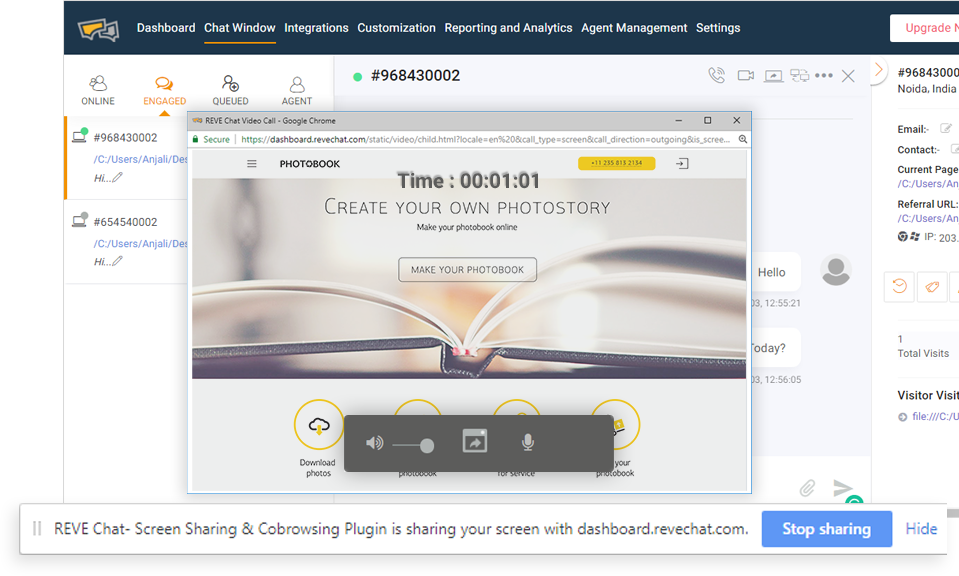Open the Integrations menu
Image resolution: width=959 pixels, height=576 pixels.
[x=316, y=28]
